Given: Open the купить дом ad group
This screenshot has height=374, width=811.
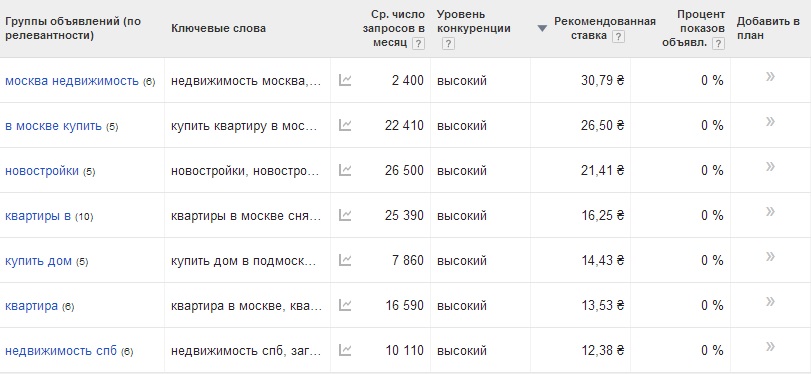Looking at the screenshot, I should click(38, 261).
